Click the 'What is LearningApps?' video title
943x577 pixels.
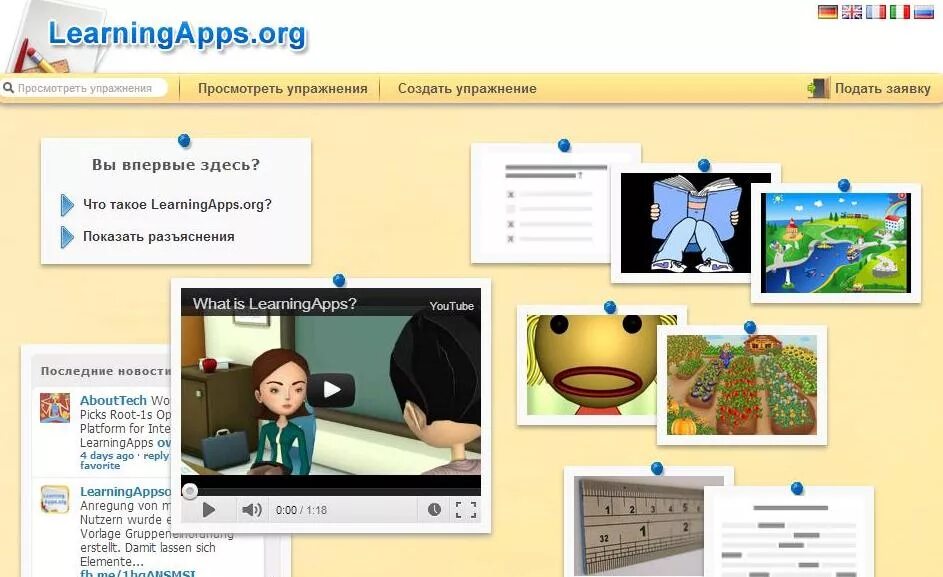pyautogui.click(x=275, y=304)
